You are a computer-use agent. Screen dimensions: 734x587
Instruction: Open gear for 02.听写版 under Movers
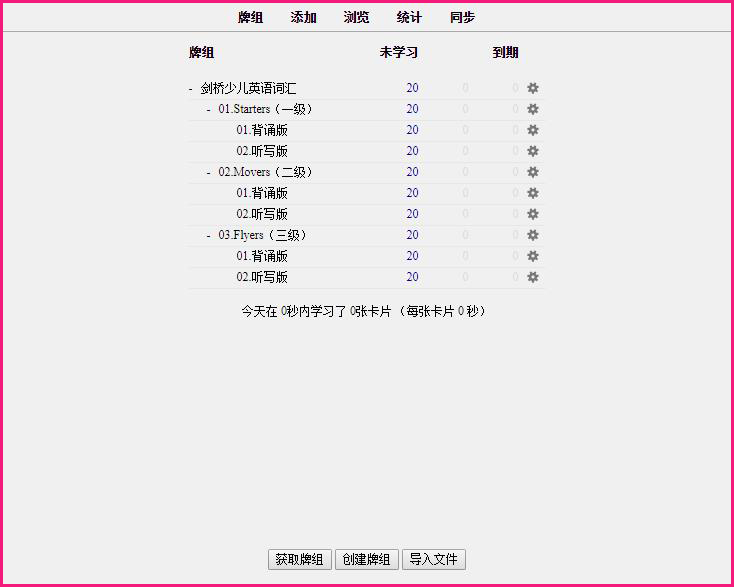(x=533, y=214)
